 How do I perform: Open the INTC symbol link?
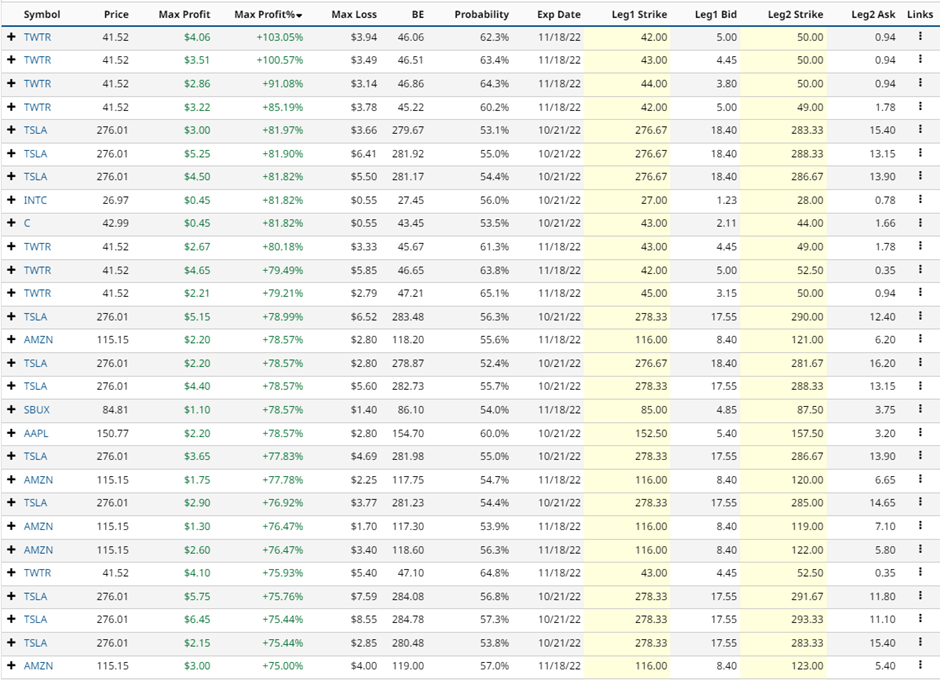[x=35, y=200]
